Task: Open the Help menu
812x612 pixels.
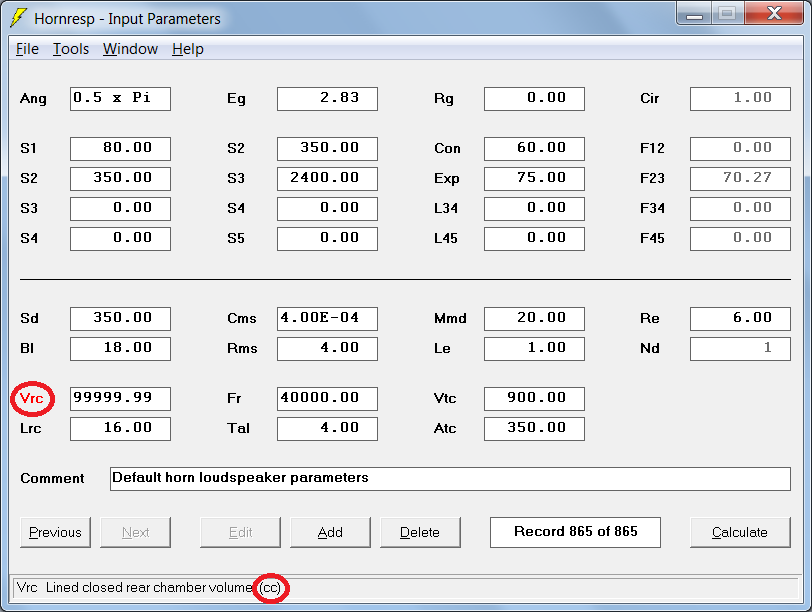Action: click(x=187, y=49)
